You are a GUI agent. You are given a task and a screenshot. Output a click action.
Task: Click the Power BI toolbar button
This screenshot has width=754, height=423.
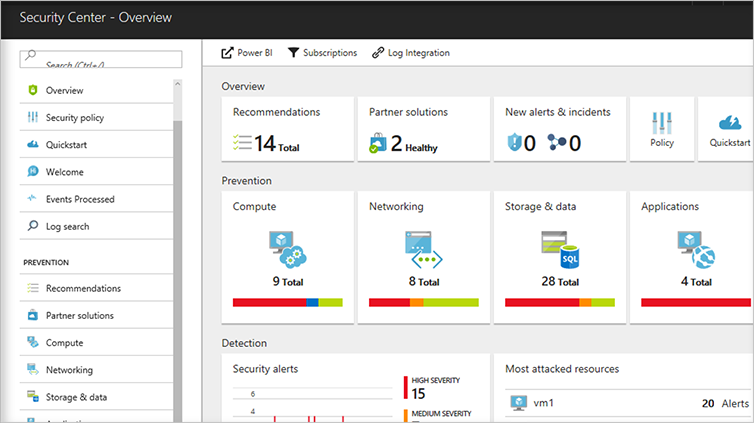[x=247, y=53]
